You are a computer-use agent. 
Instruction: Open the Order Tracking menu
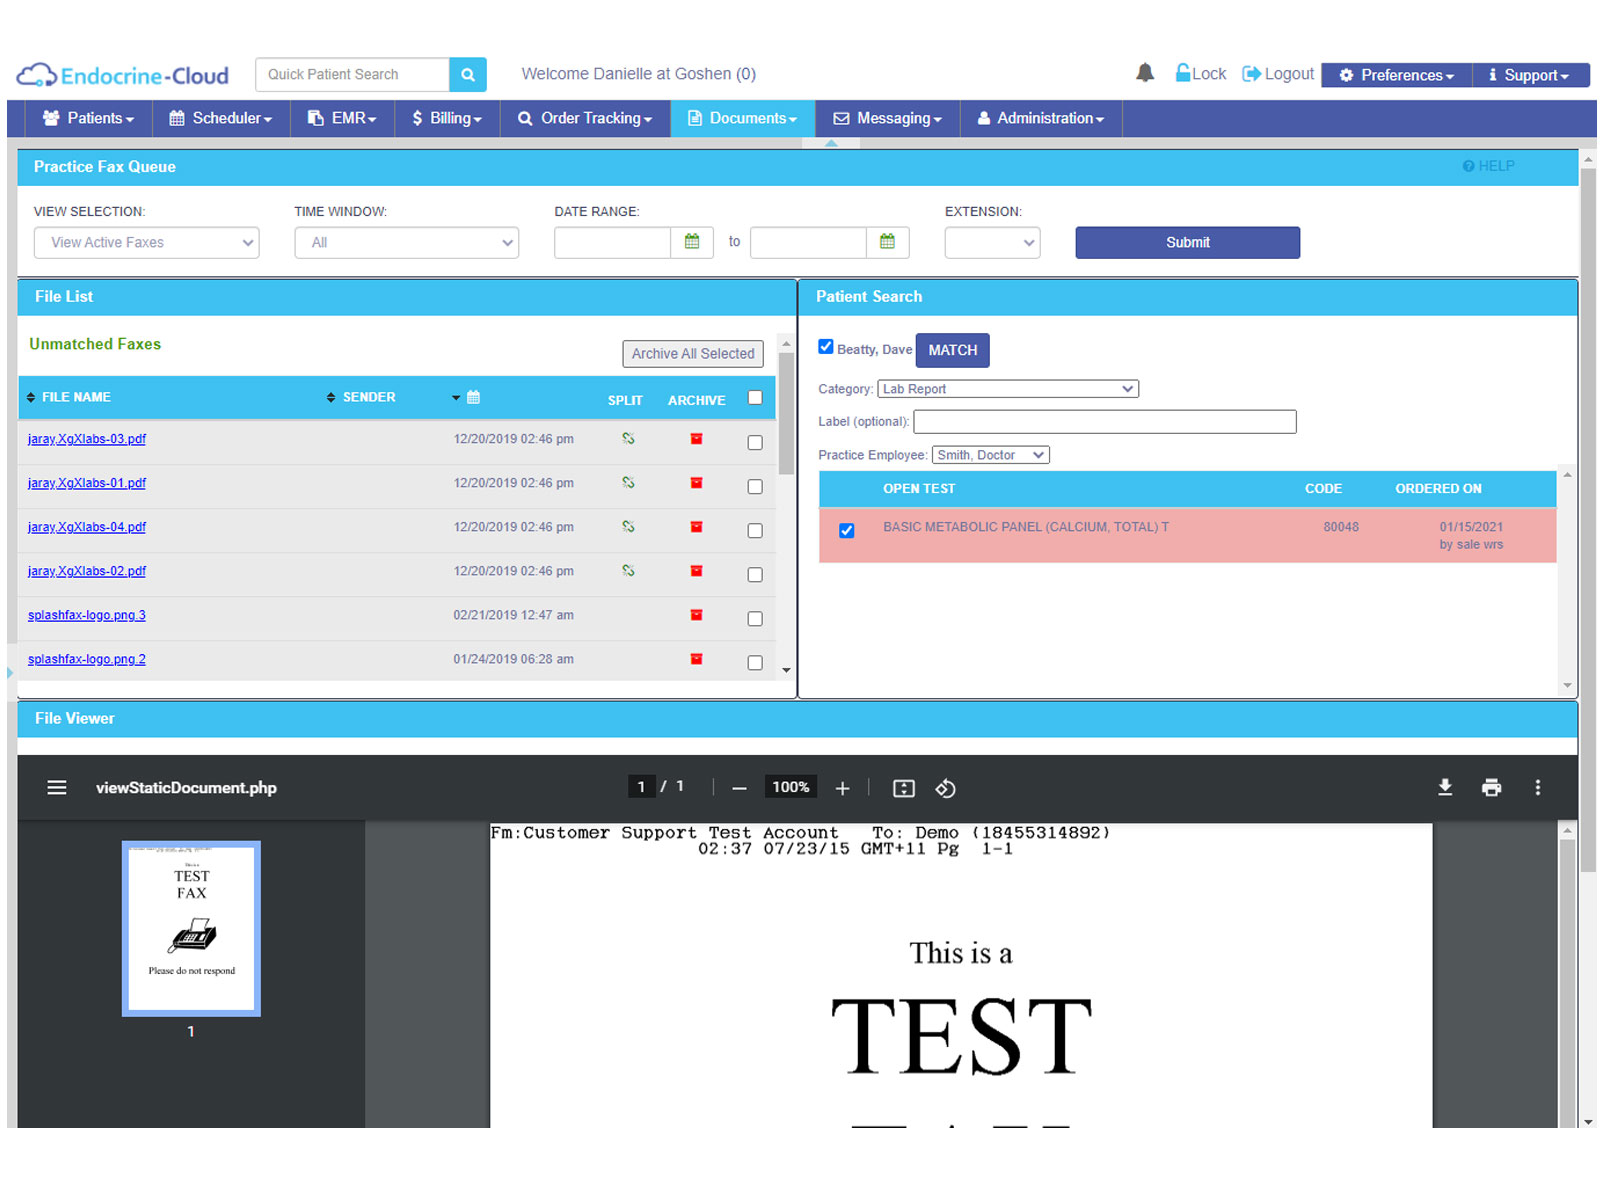pos(585,118)
